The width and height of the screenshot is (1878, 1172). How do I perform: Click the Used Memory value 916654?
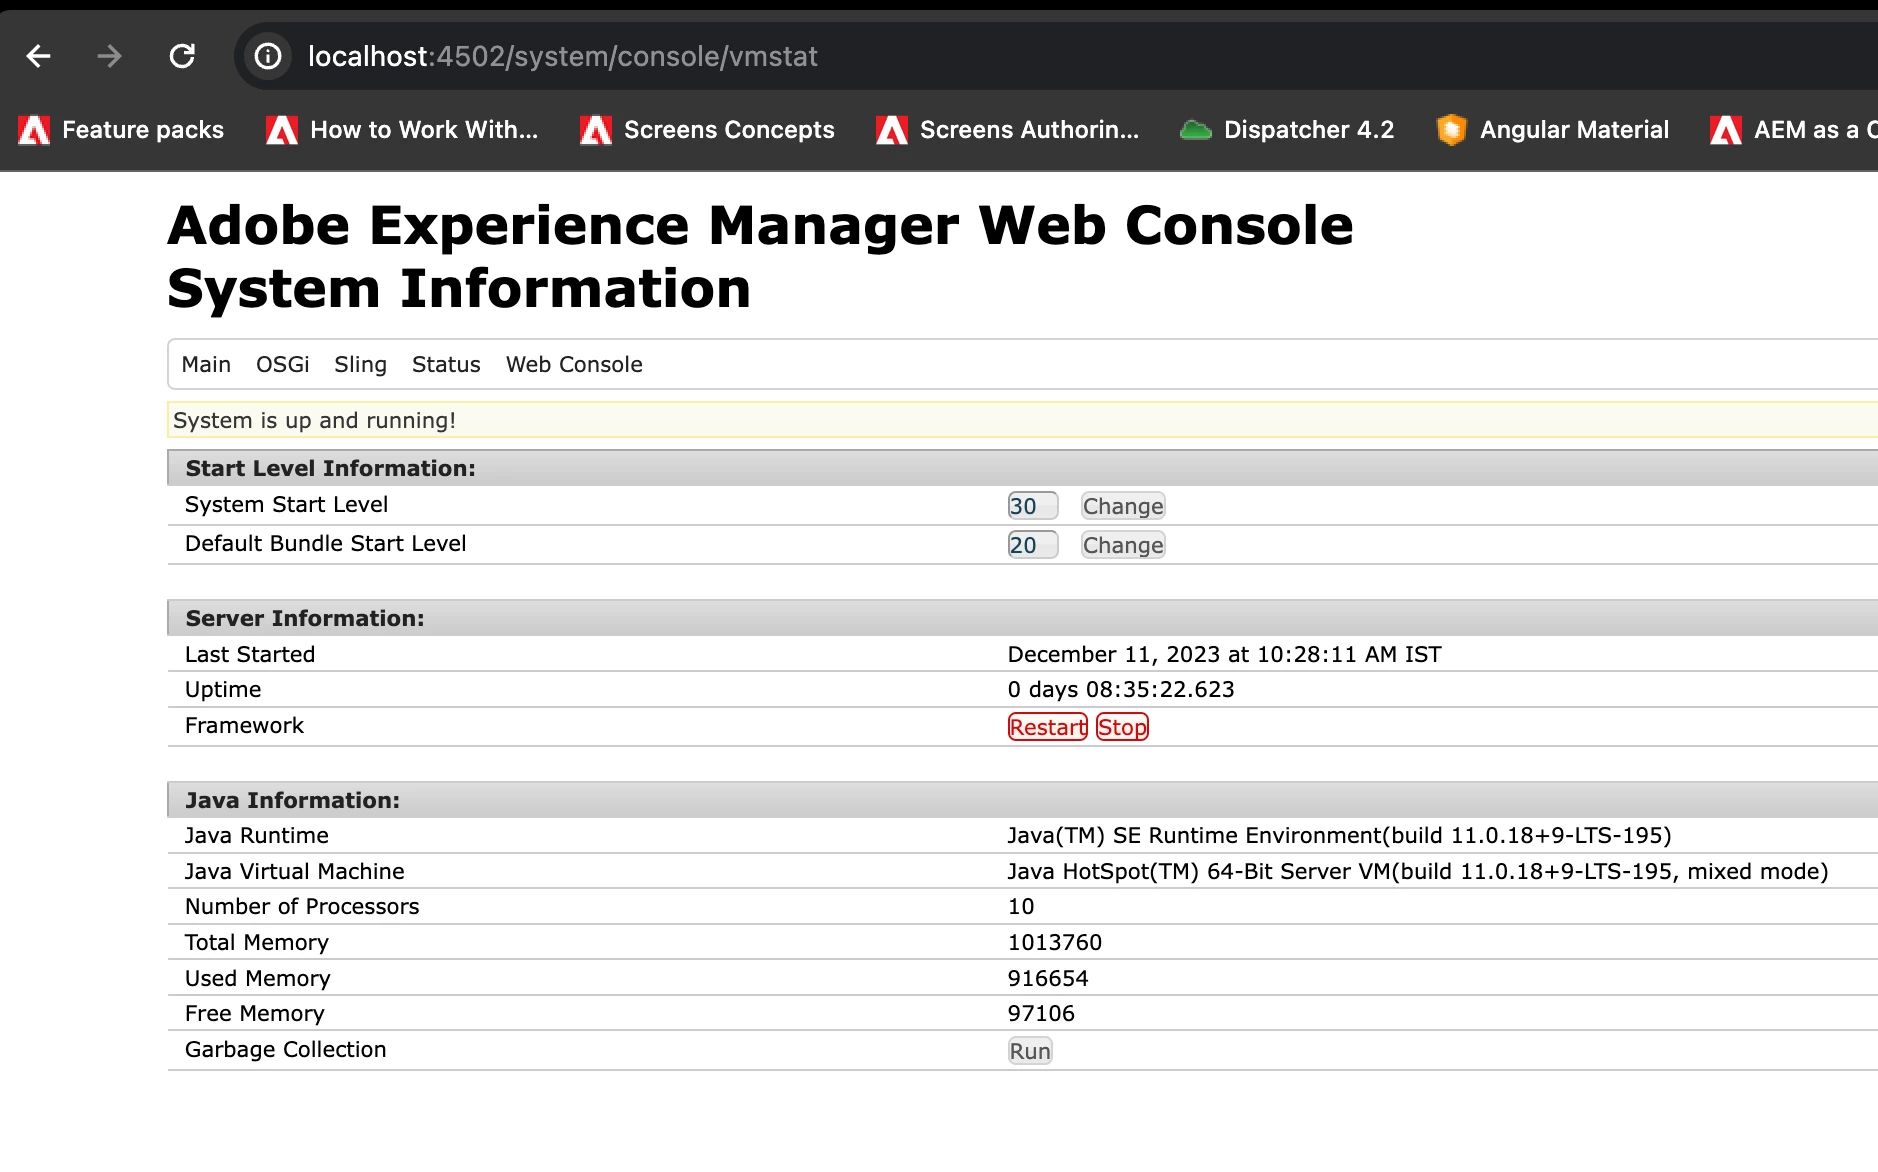1048,979
